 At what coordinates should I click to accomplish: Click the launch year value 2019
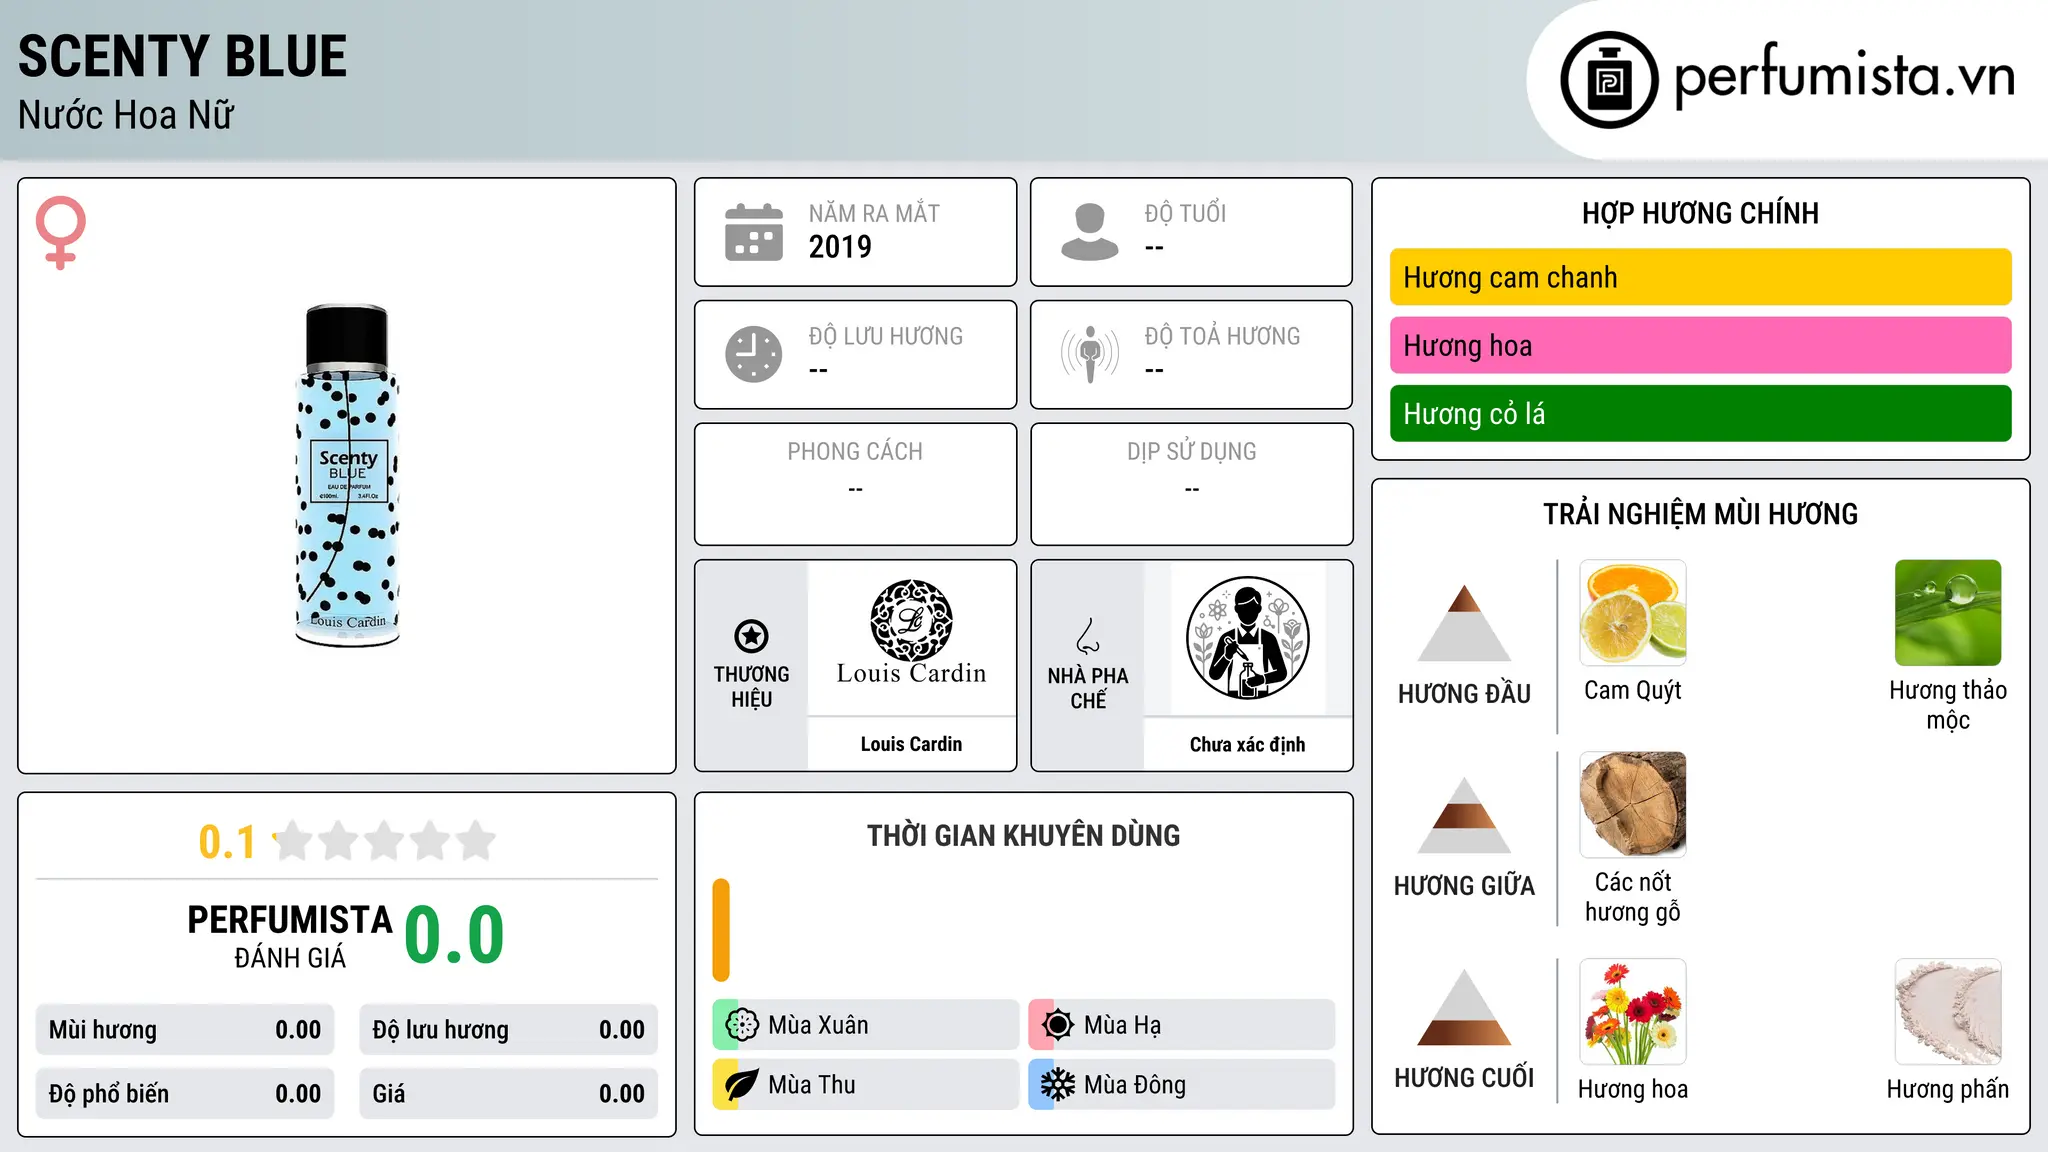840,247
